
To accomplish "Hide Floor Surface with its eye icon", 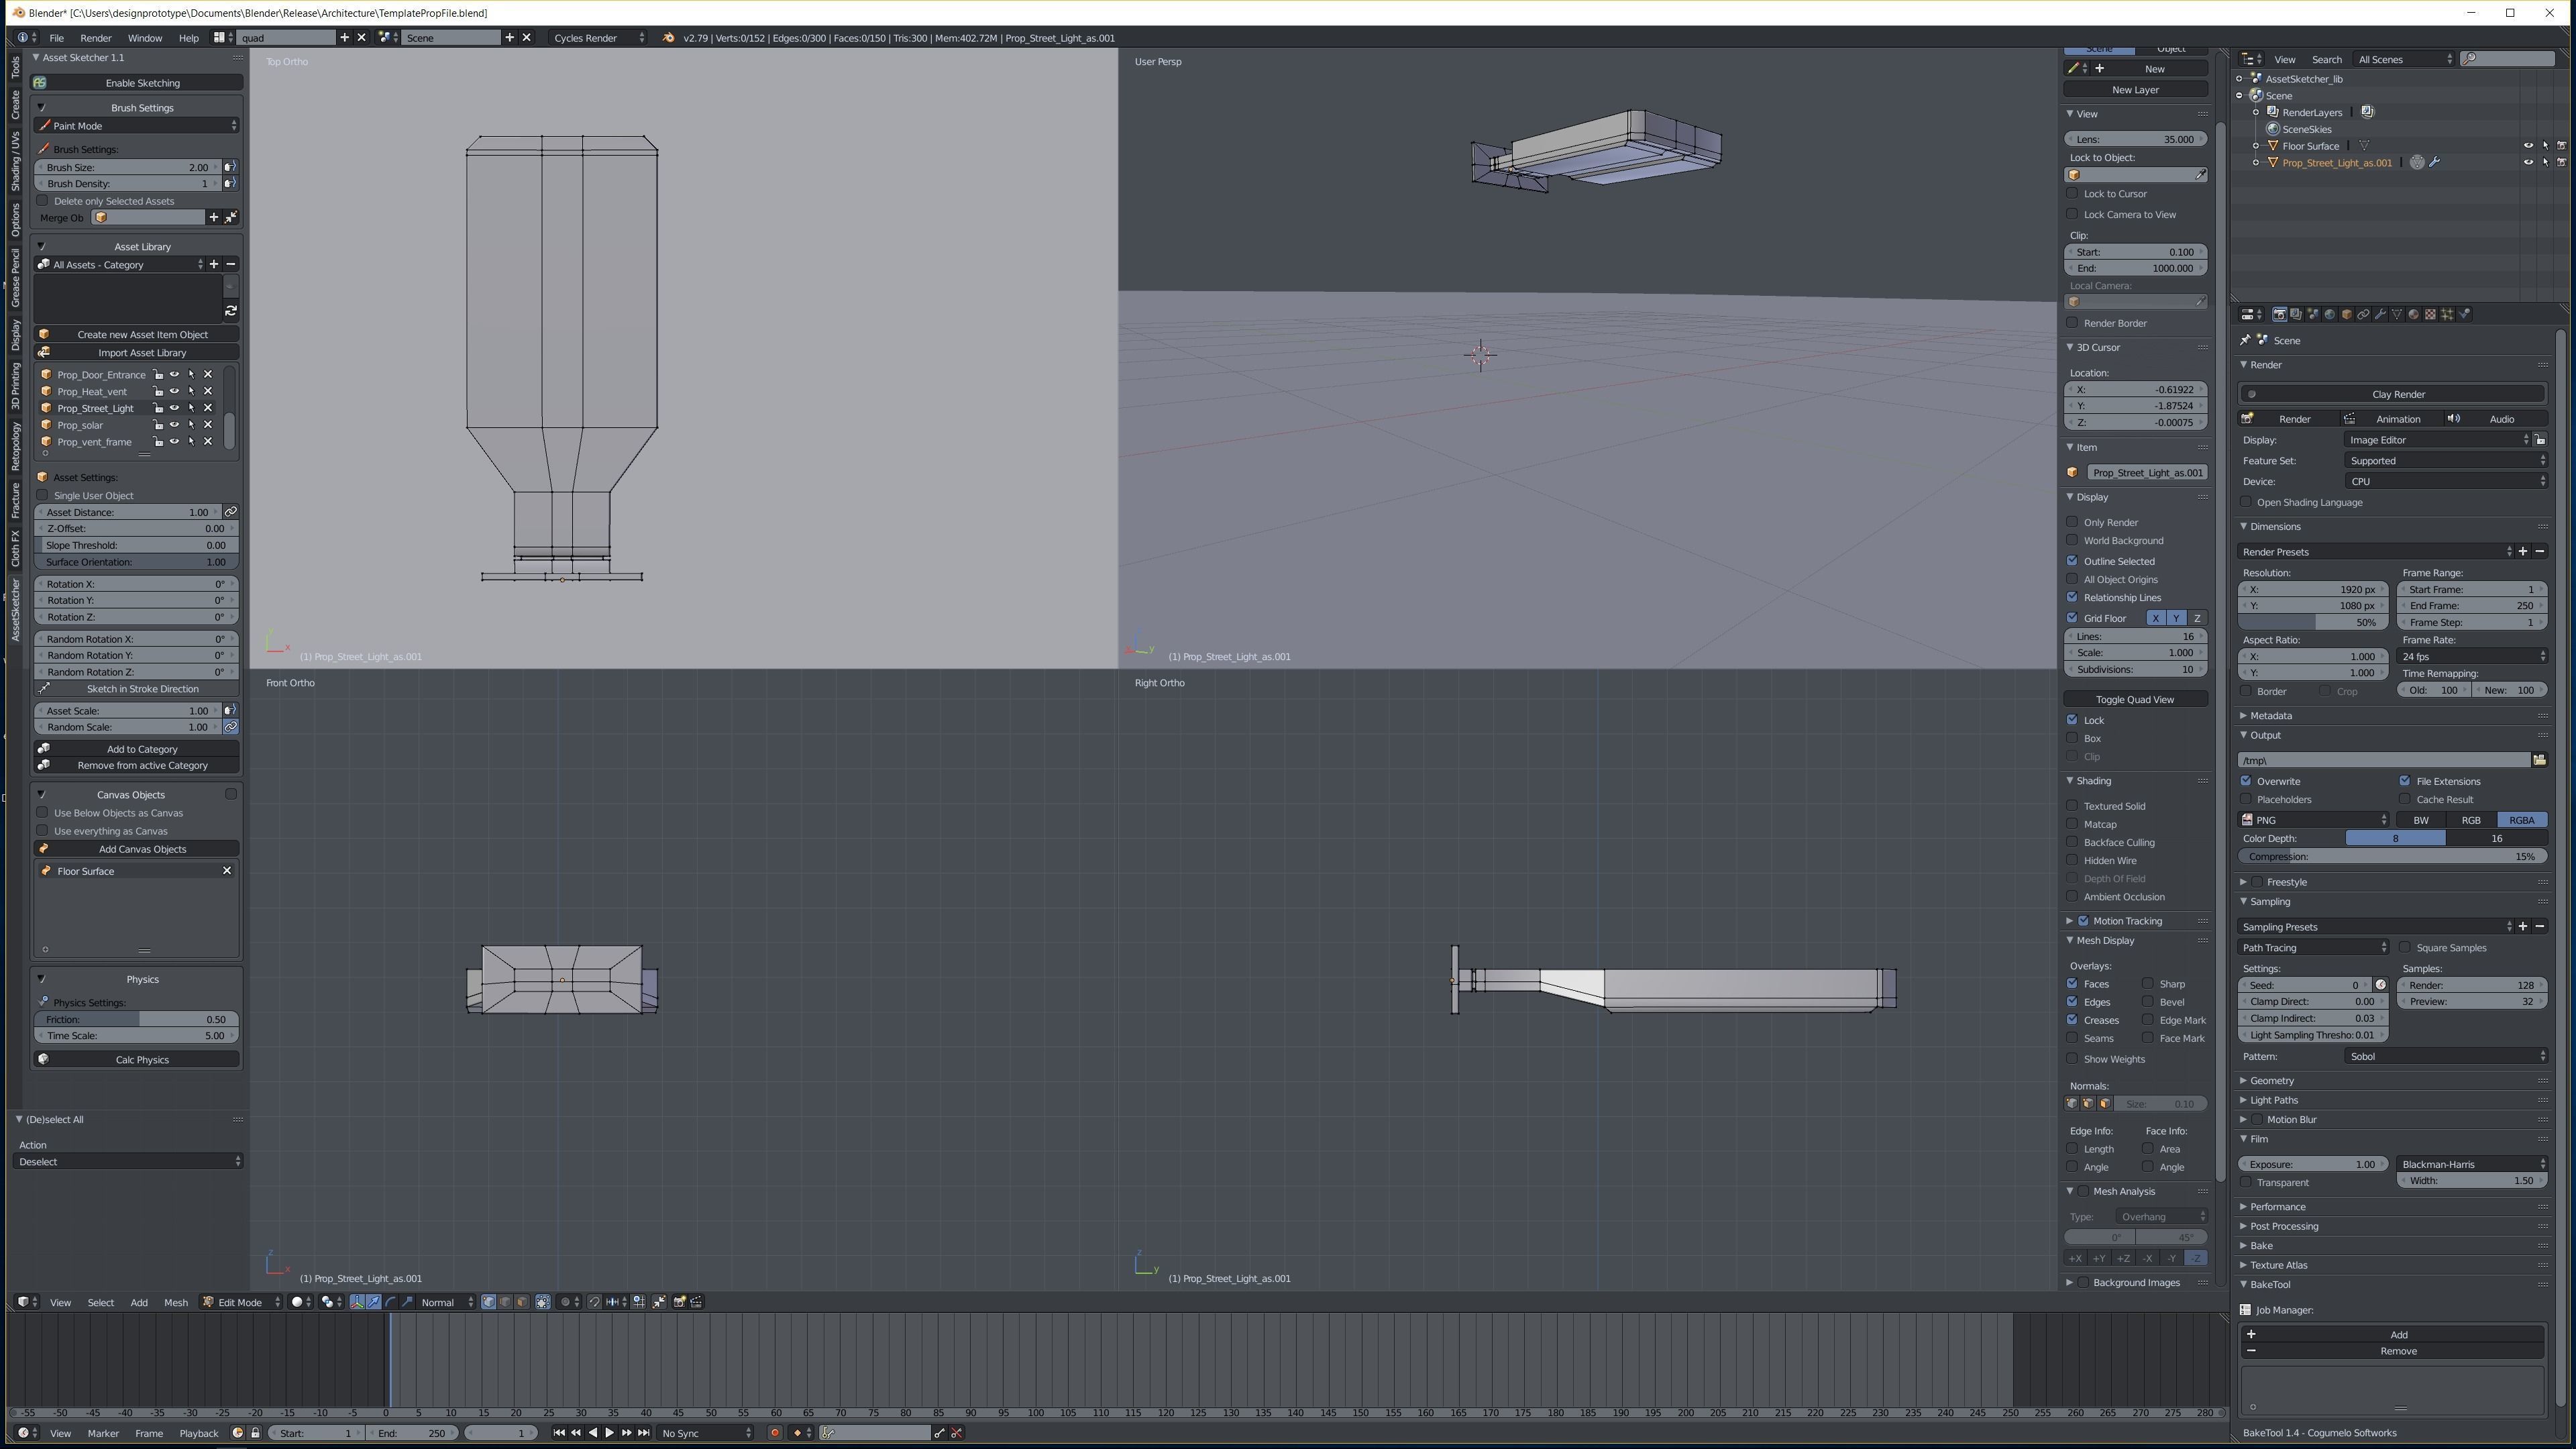I will coord(2528,146).
